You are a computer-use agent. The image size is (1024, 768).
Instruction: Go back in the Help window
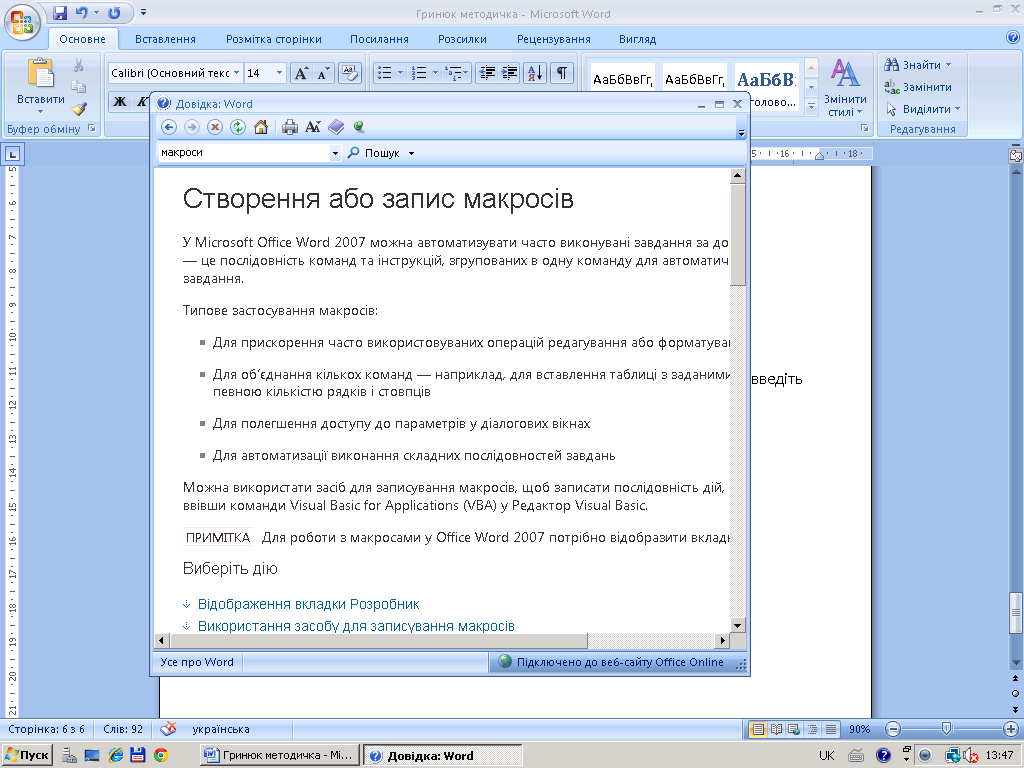coord(168,127)
